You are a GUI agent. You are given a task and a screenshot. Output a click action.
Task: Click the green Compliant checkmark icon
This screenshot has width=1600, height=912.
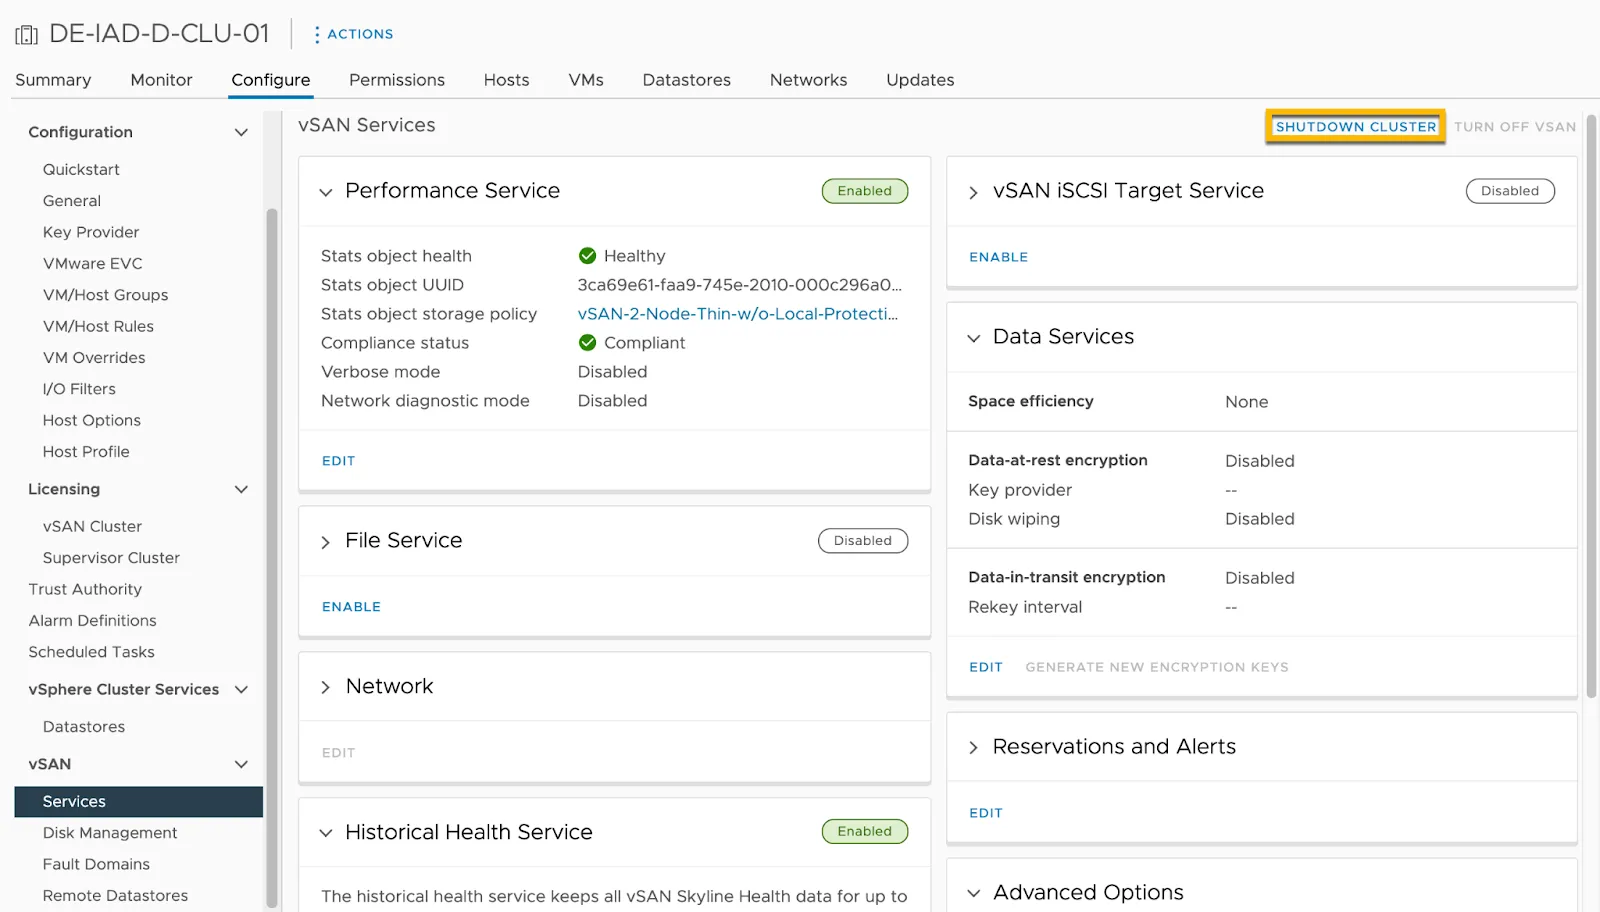587,343
